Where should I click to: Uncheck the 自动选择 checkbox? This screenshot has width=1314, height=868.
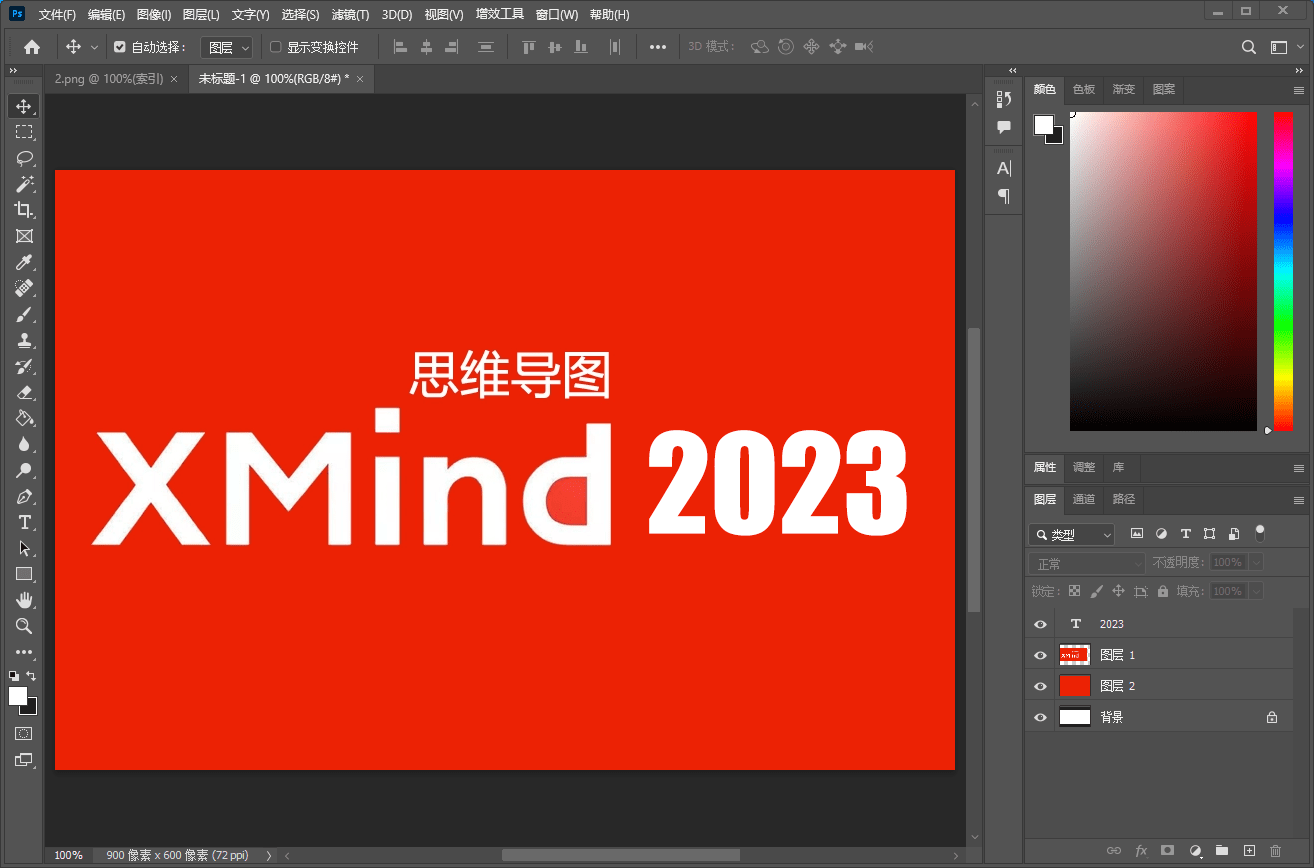120,47
